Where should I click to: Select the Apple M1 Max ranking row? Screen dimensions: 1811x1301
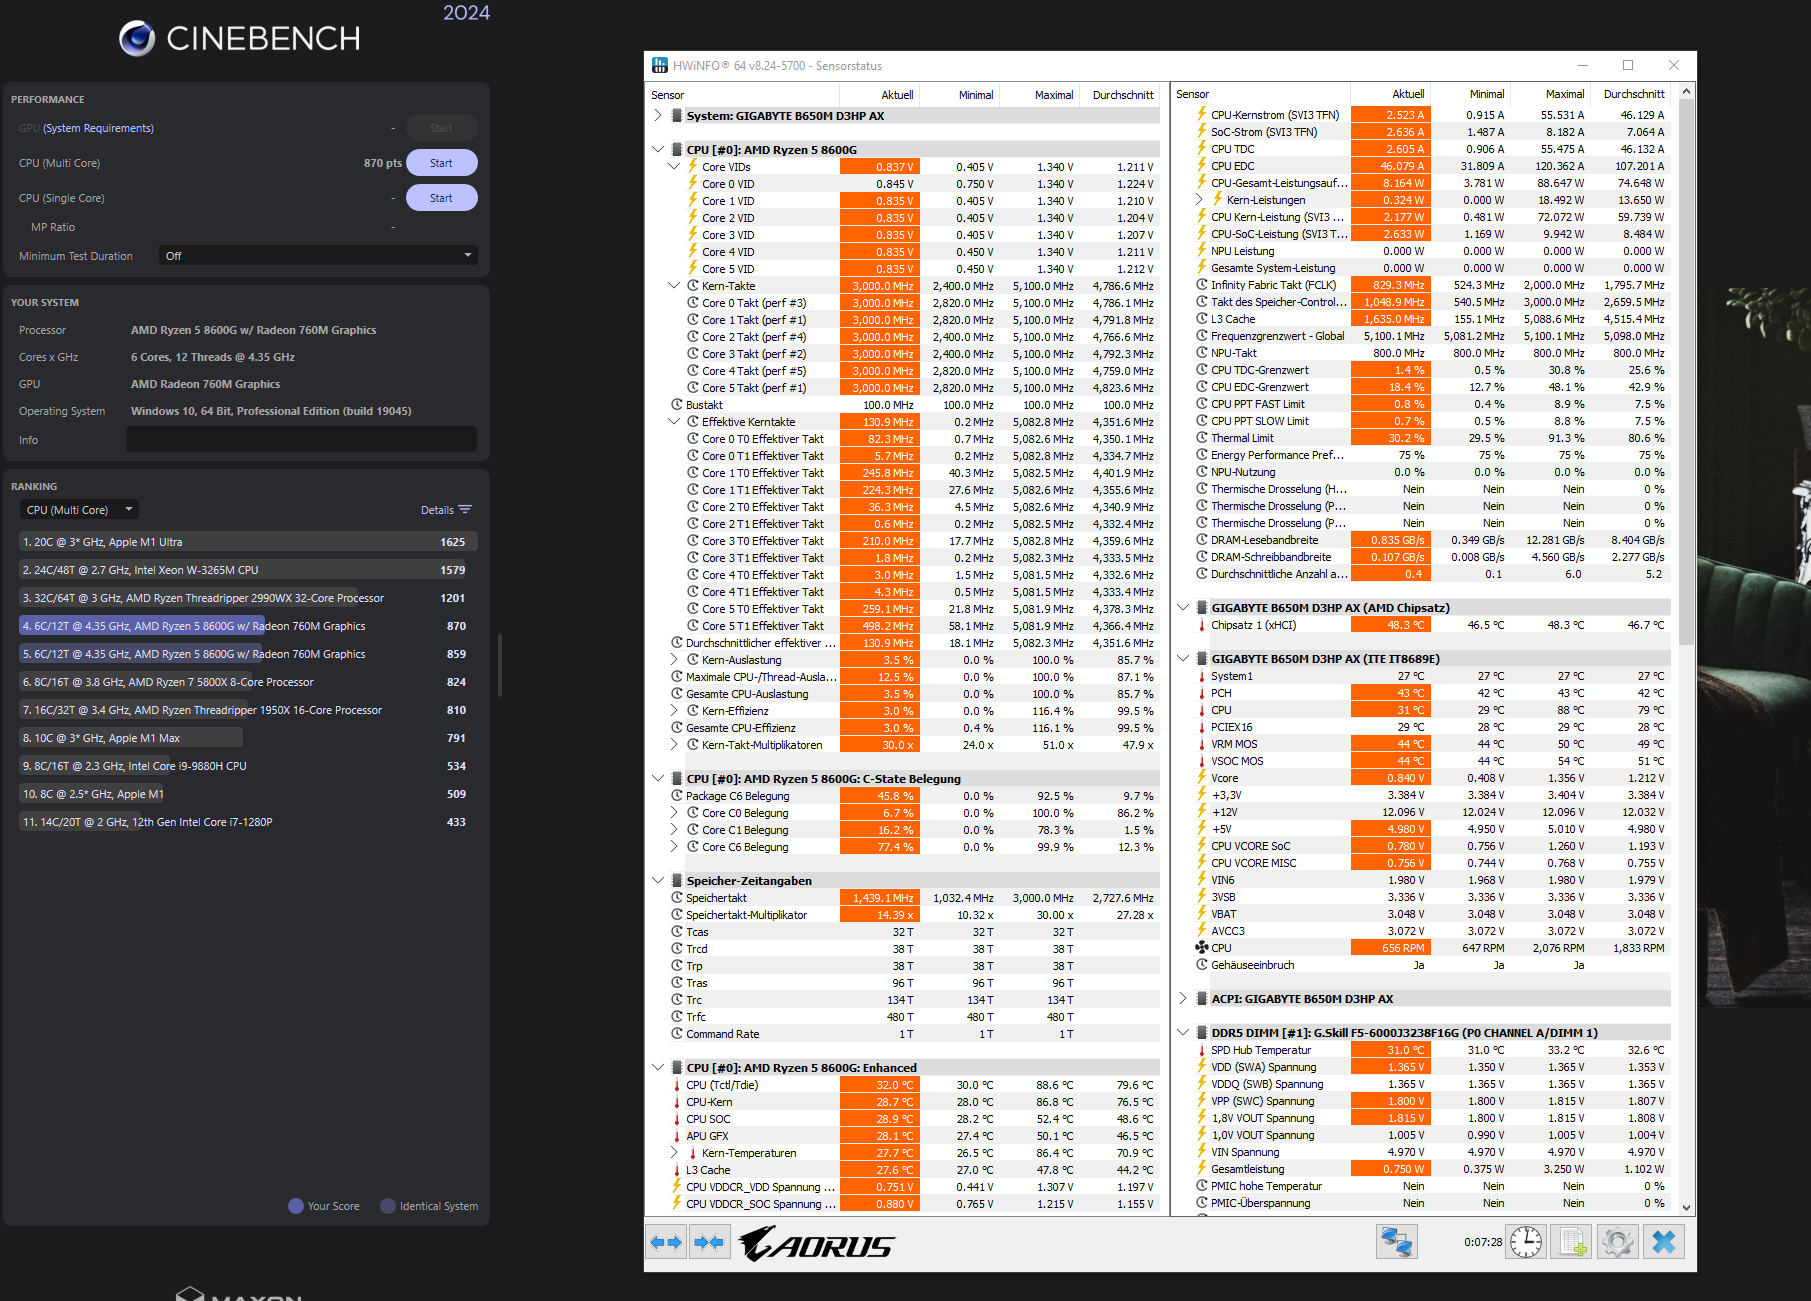pyautogui.click(x=248, y=738)
